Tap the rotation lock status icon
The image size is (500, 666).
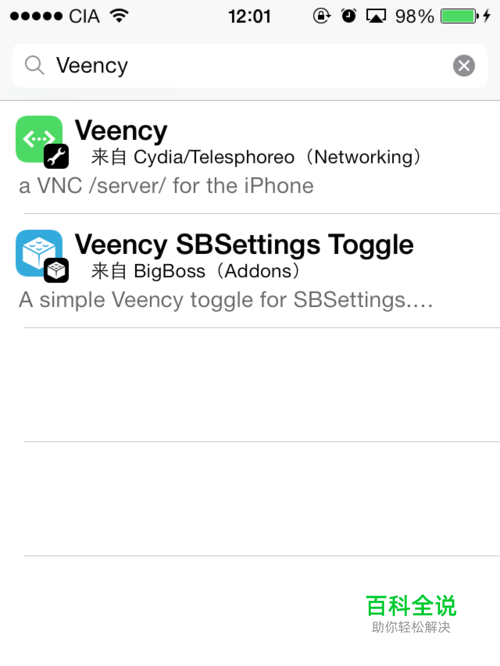click(321, 16)
